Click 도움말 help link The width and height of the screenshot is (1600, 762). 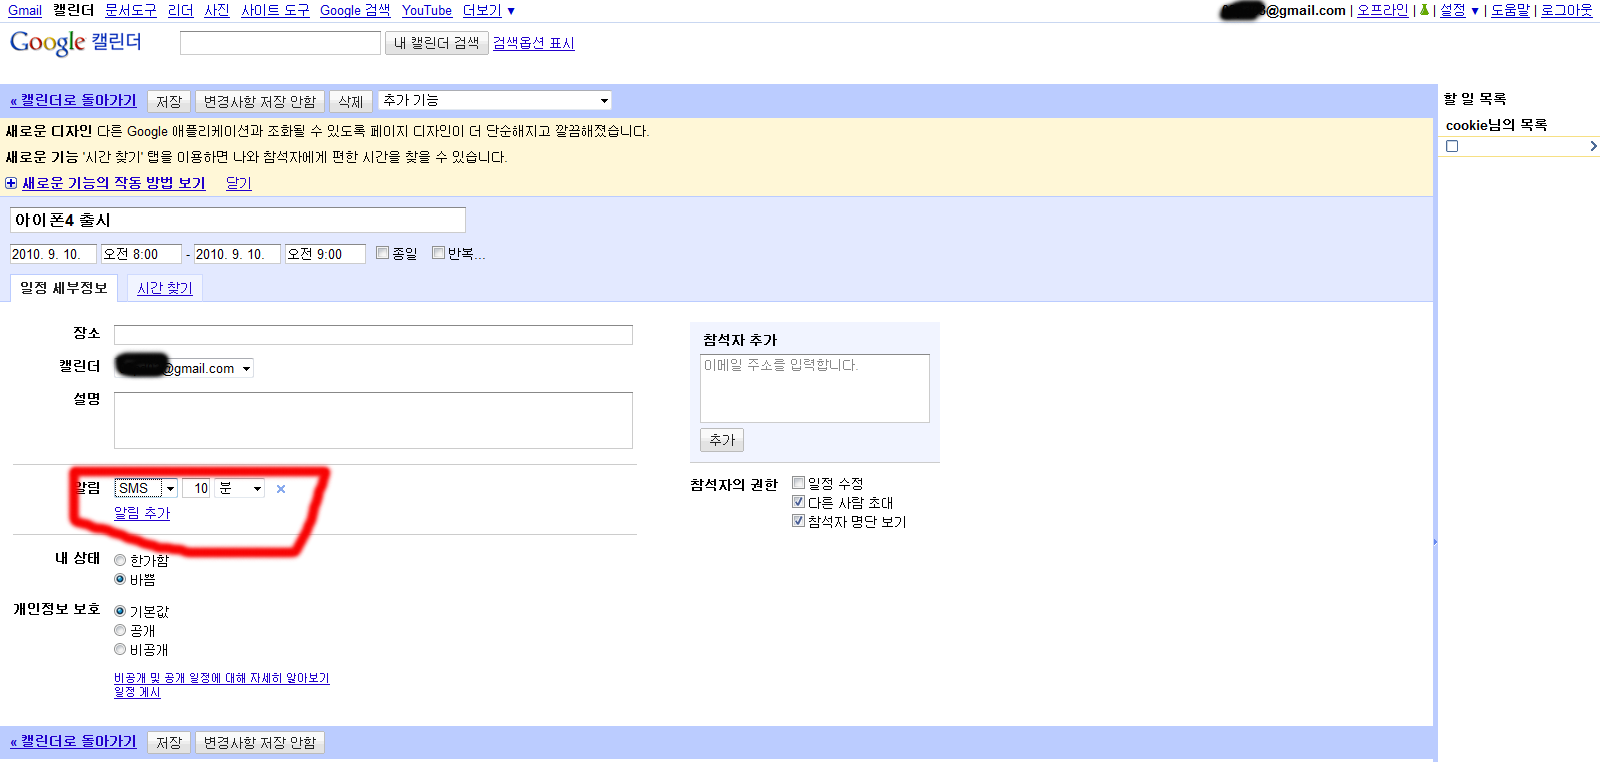pos(1511,10)
